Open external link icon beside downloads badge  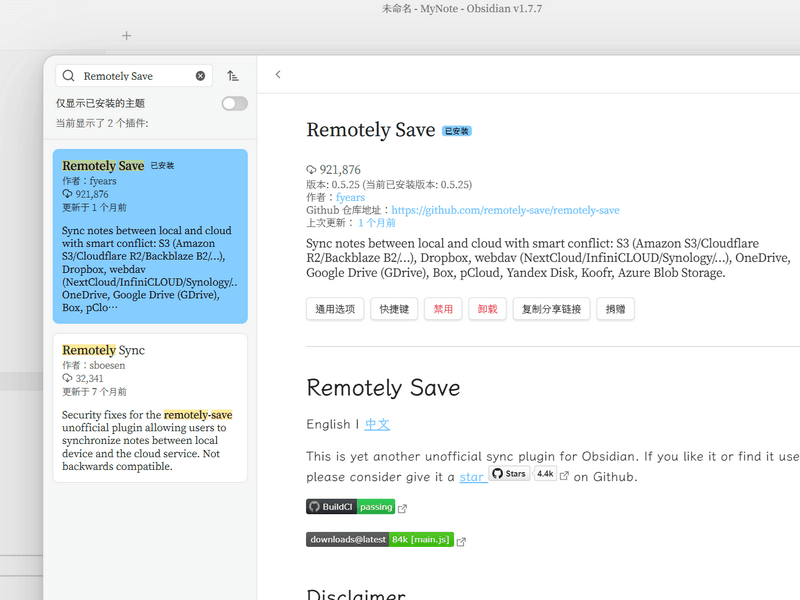461,541
